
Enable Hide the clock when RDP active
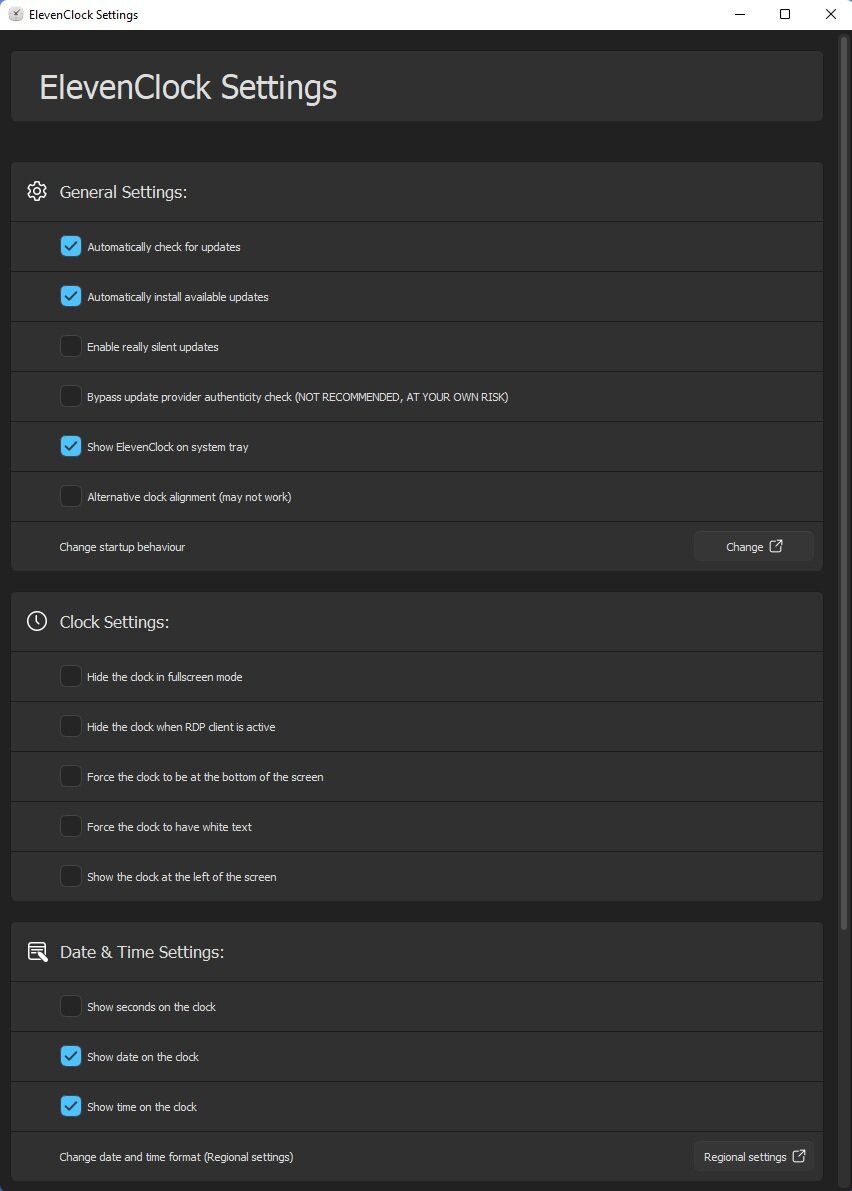71,726
